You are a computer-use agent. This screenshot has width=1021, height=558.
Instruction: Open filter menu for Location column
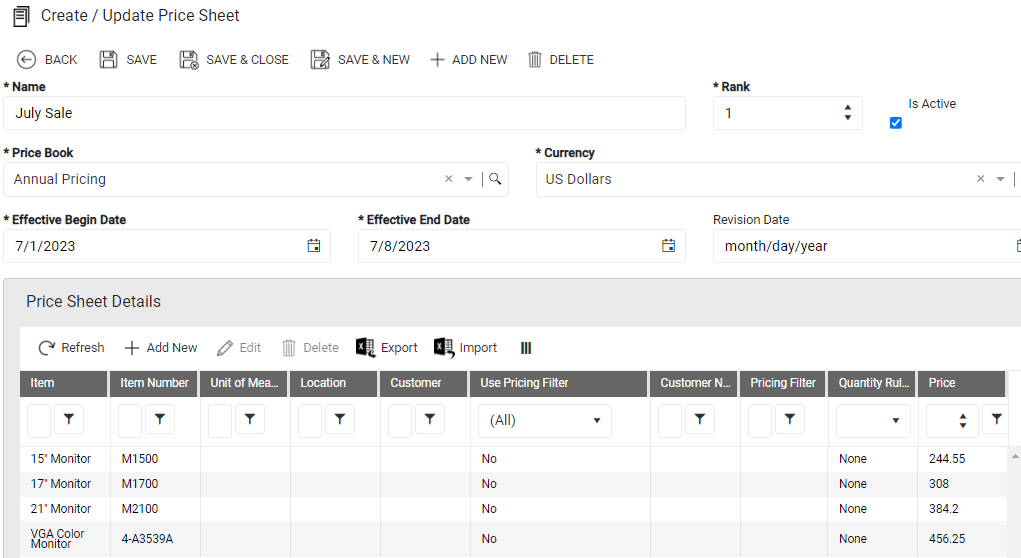[x=340, y=419]
